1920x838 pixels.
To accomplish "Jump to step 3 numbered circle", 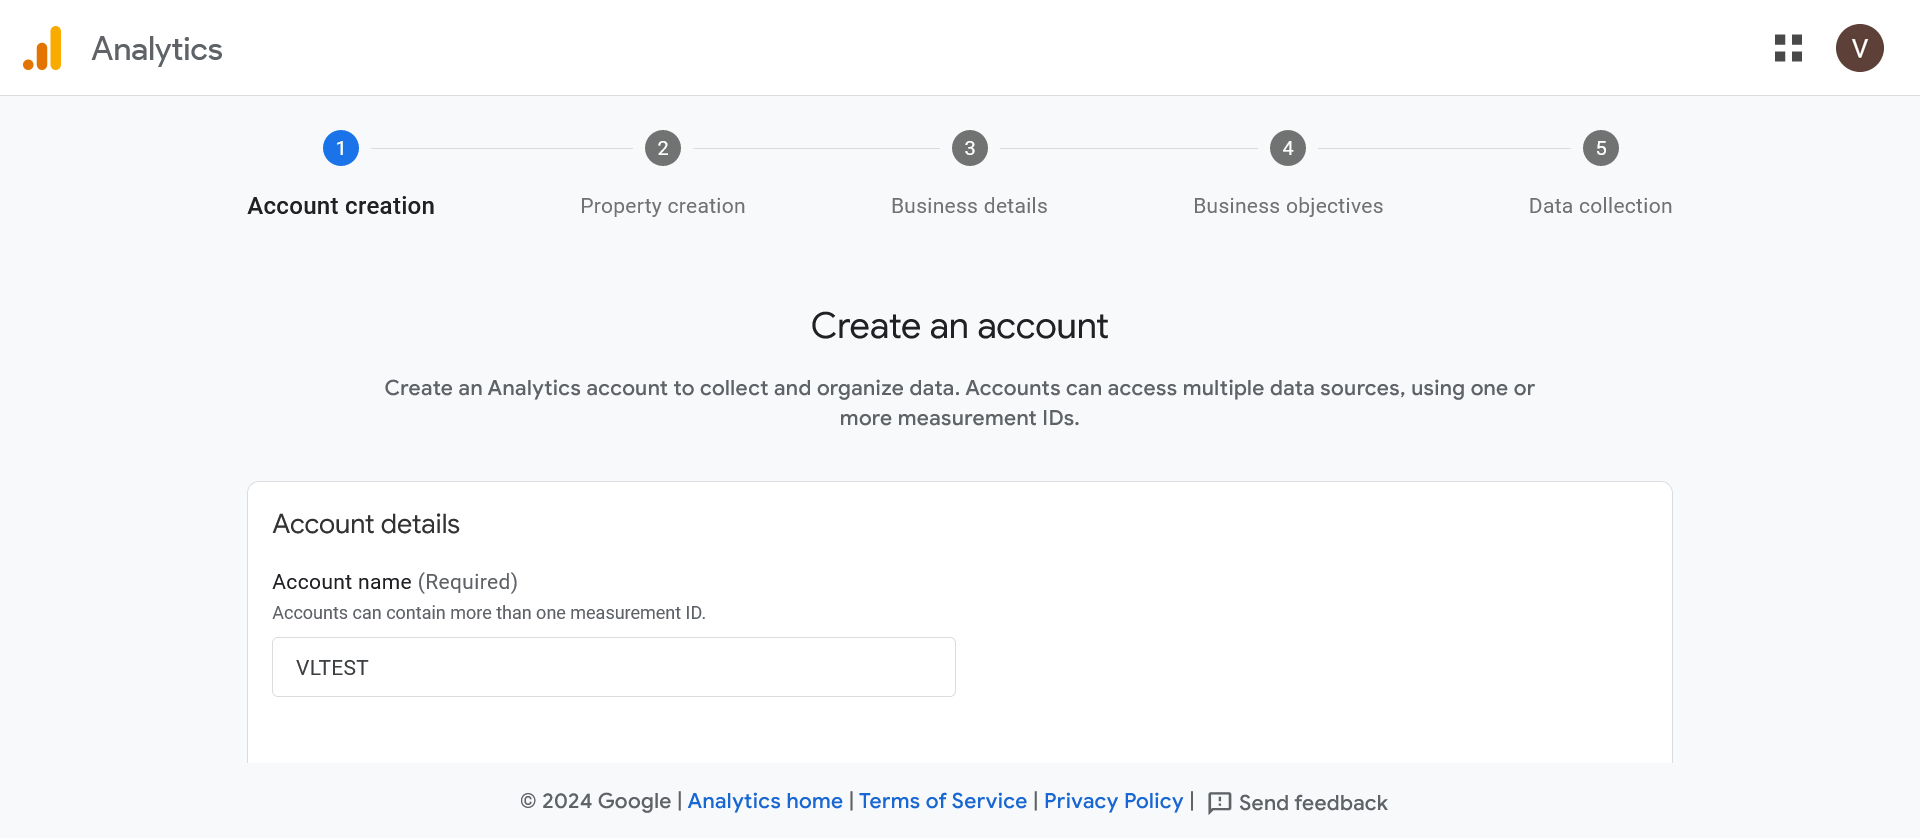I will pos(969,148).
